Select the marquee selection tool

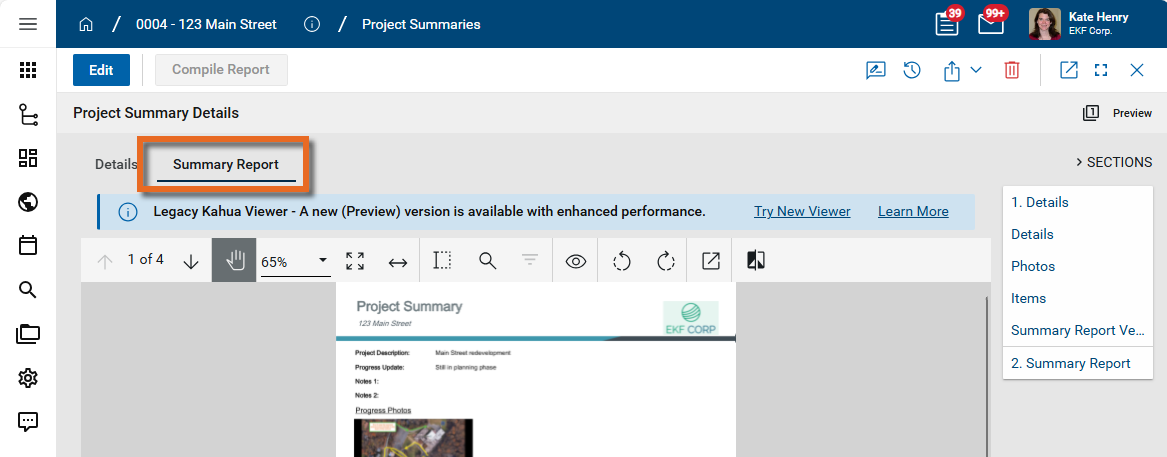[442, 261]
